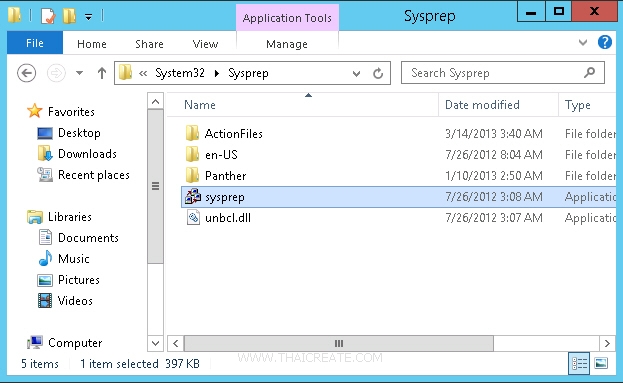
Task: Click the Properties icon in quick access toolbar
Action: tap(48, 16)
